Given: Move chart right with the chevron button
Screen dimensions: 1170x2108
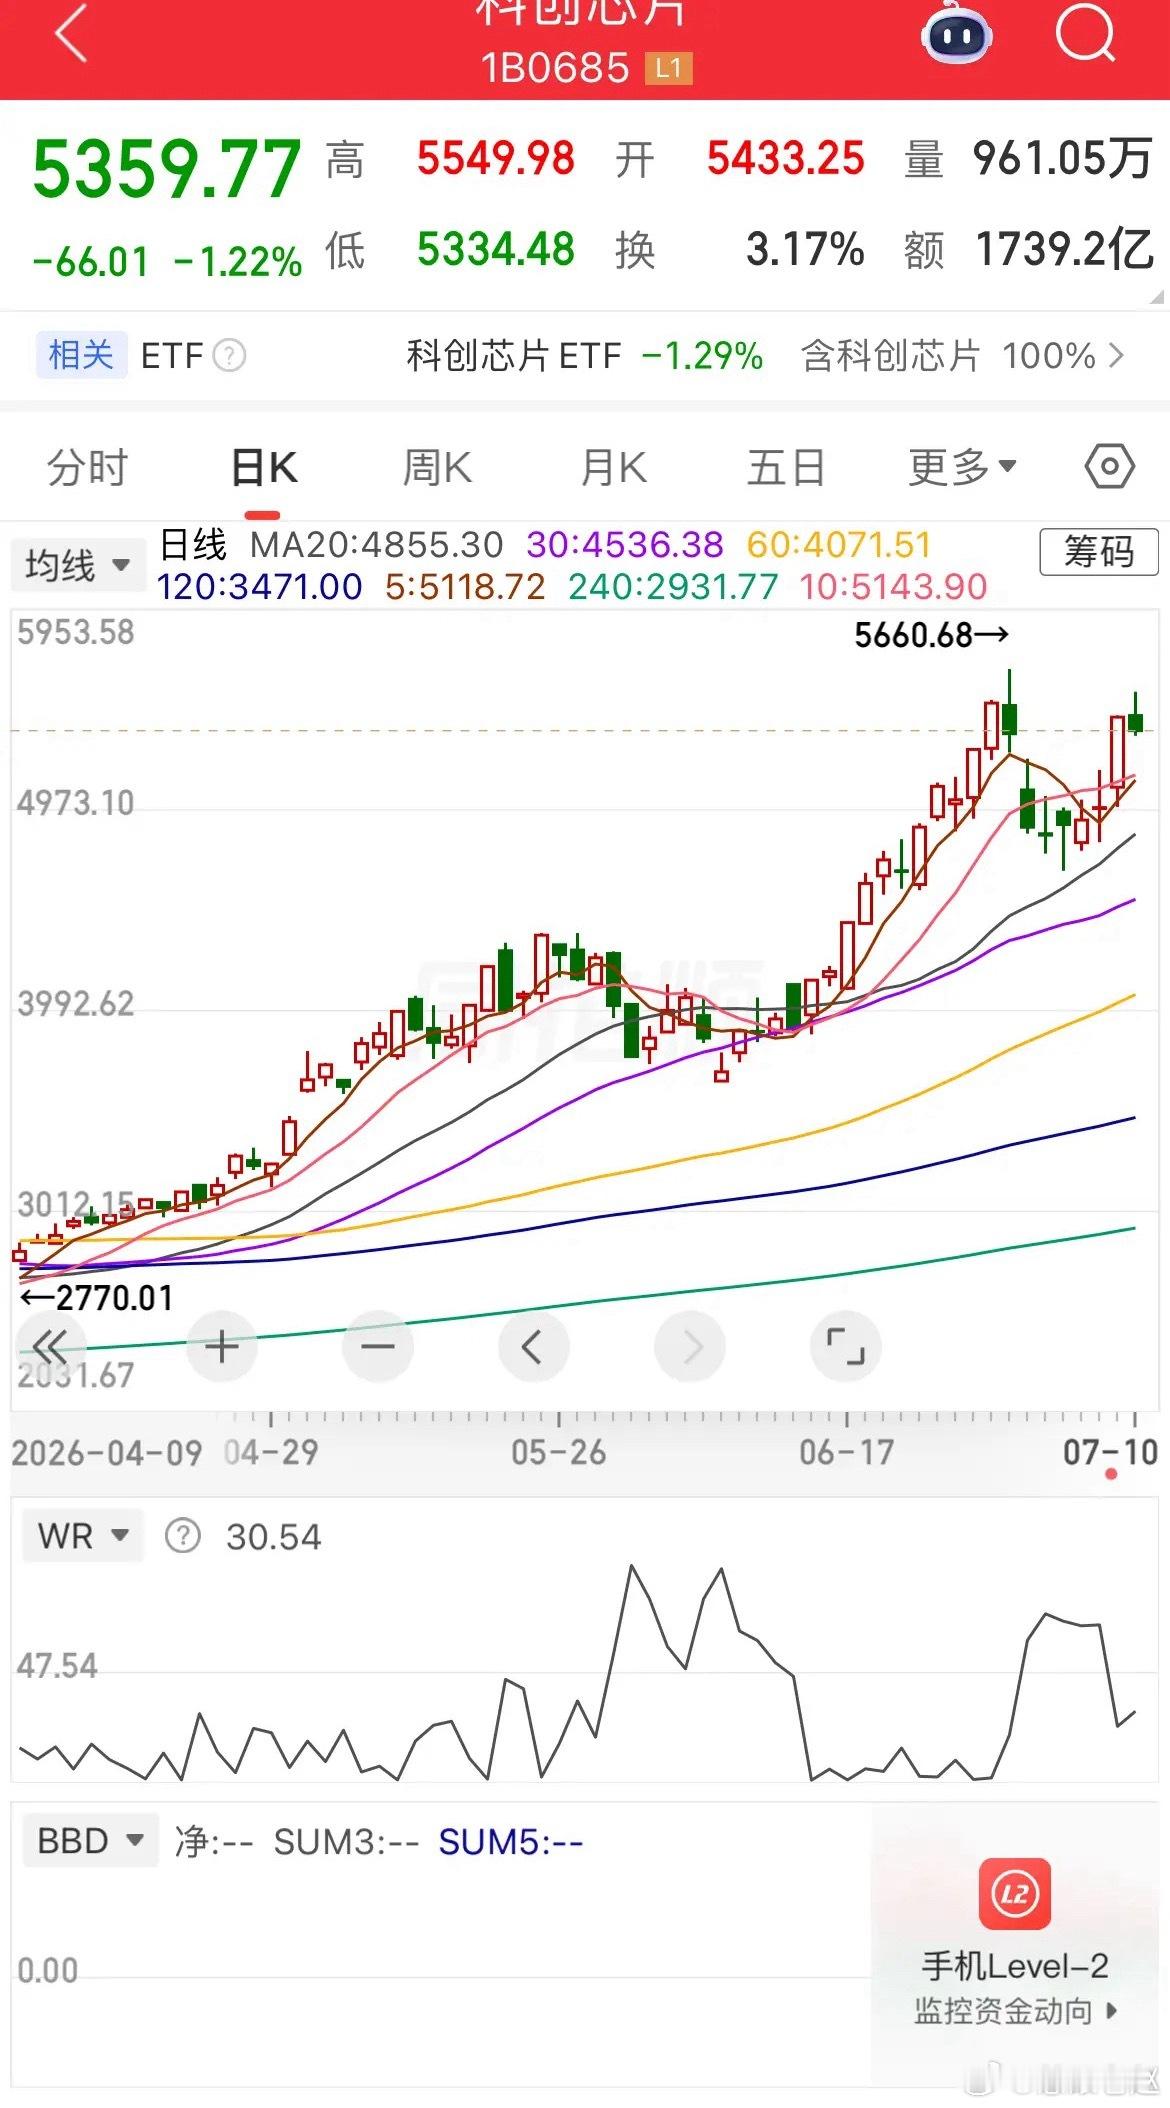Looking at the screenshot, I should tap(690, 1347).
